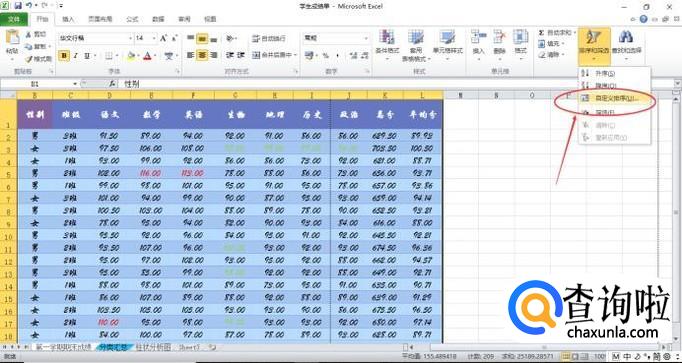Open the number format combo box
682x363 pixels.
coord(336,38)
